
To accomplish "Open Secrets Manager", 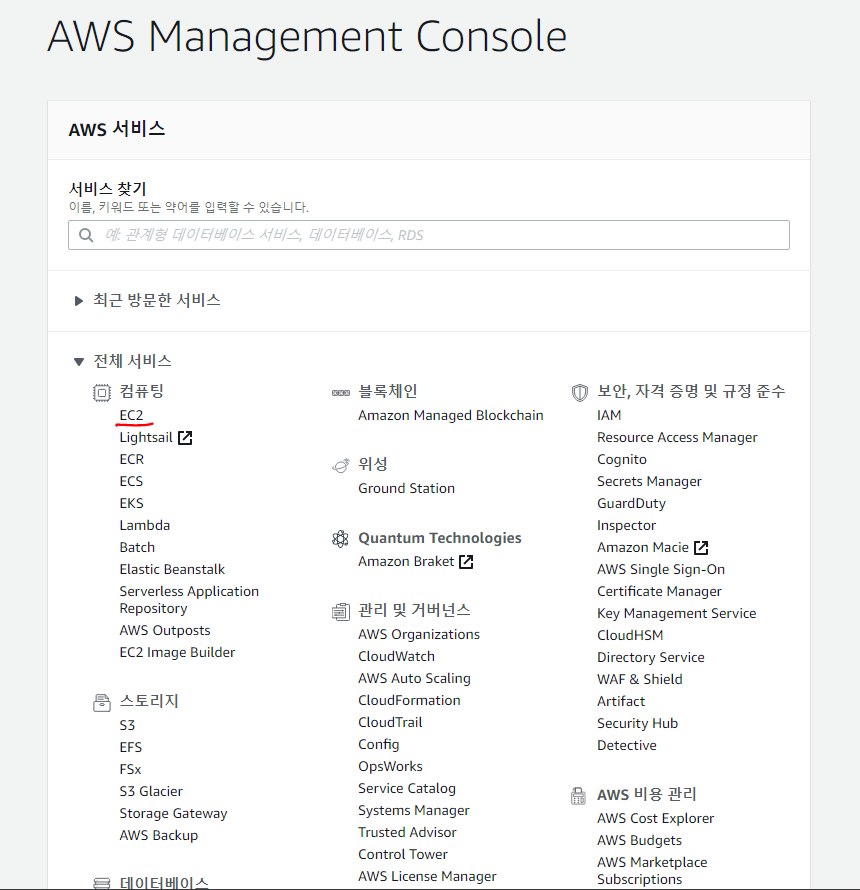I will 649,482.
